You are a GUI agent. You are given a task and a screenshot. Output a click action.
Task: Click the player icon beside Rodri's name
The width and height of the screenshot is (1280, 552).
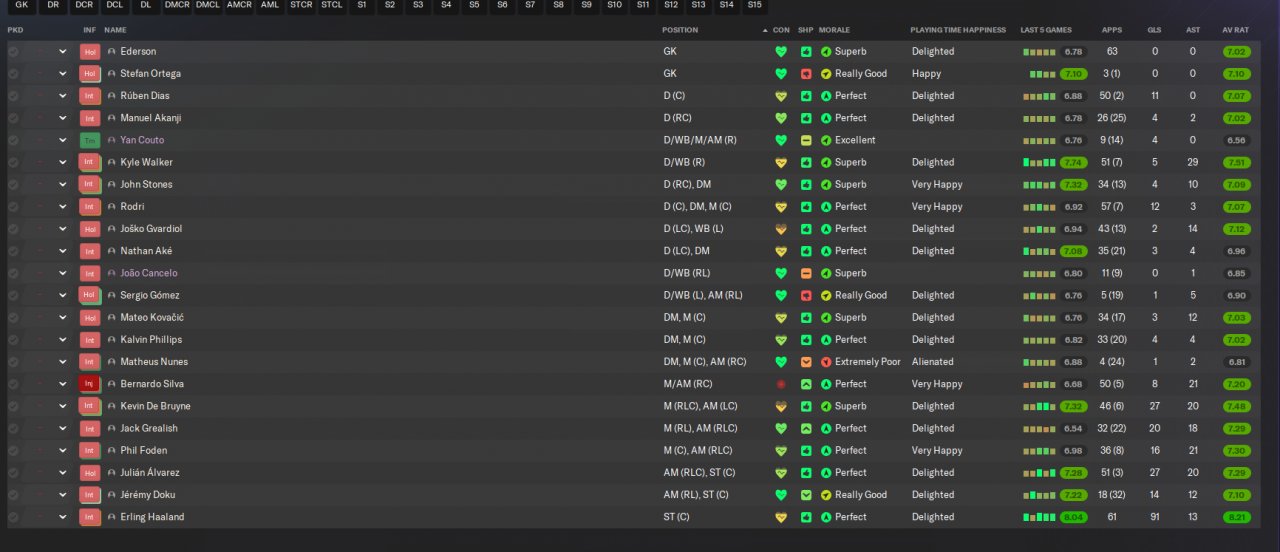pyautogui.click(x=112, y=207)
